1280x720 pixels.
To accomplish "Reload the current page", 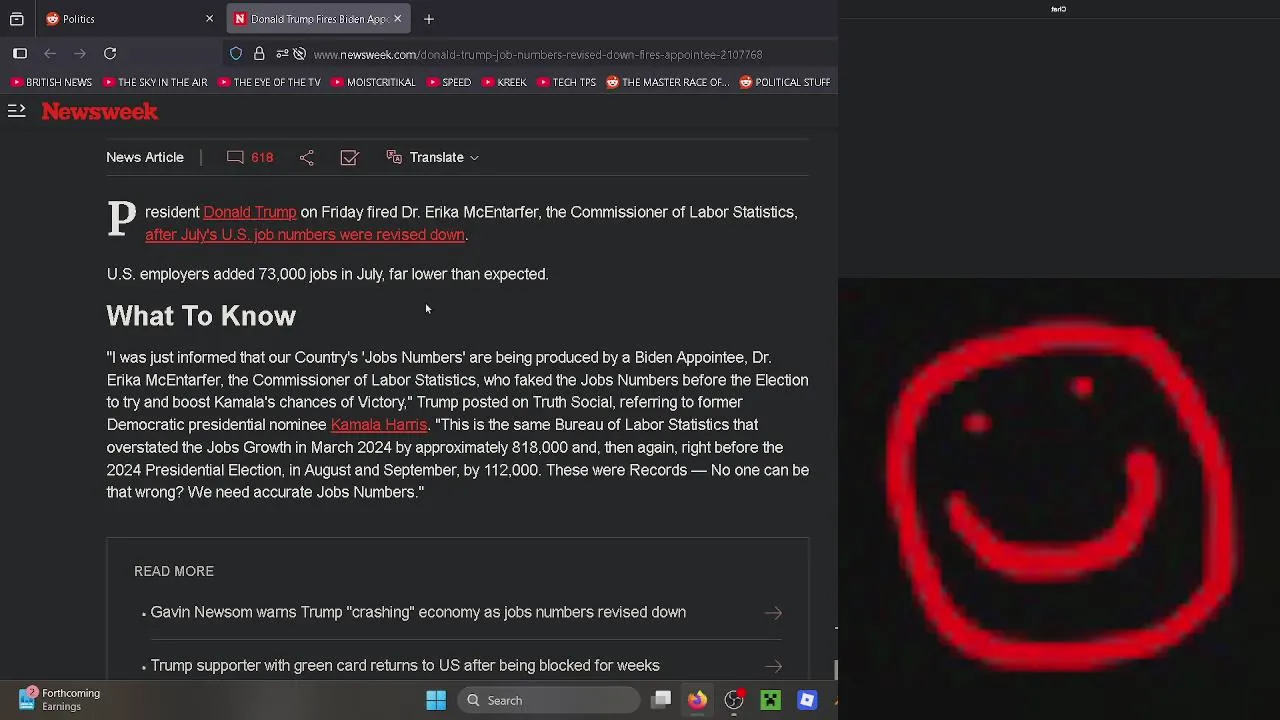I will (110, 54).
